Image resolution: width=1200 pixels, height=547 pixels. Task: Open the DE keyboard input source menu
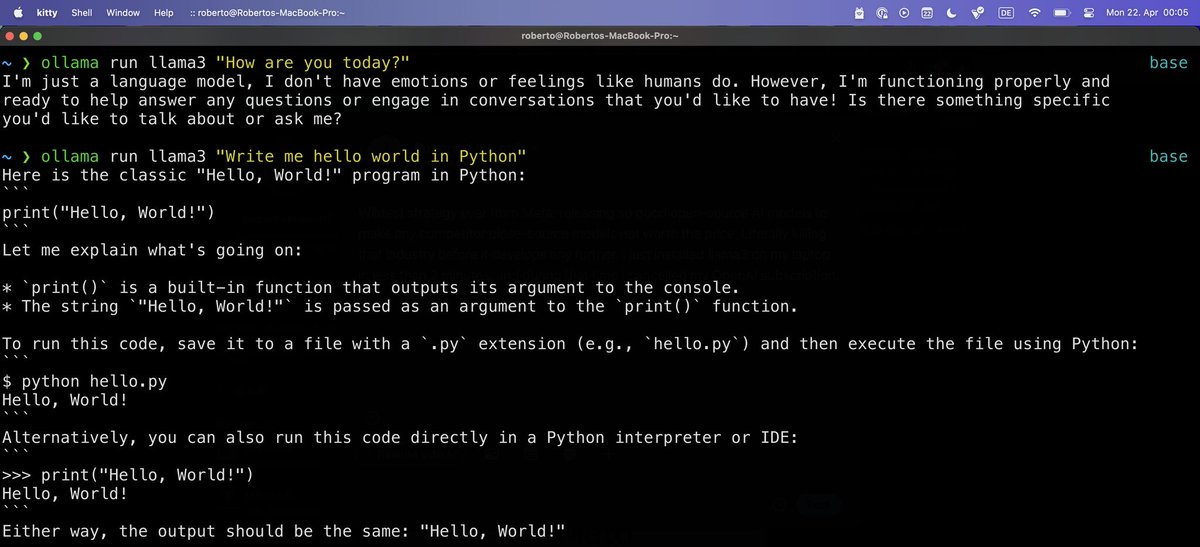1006,13
